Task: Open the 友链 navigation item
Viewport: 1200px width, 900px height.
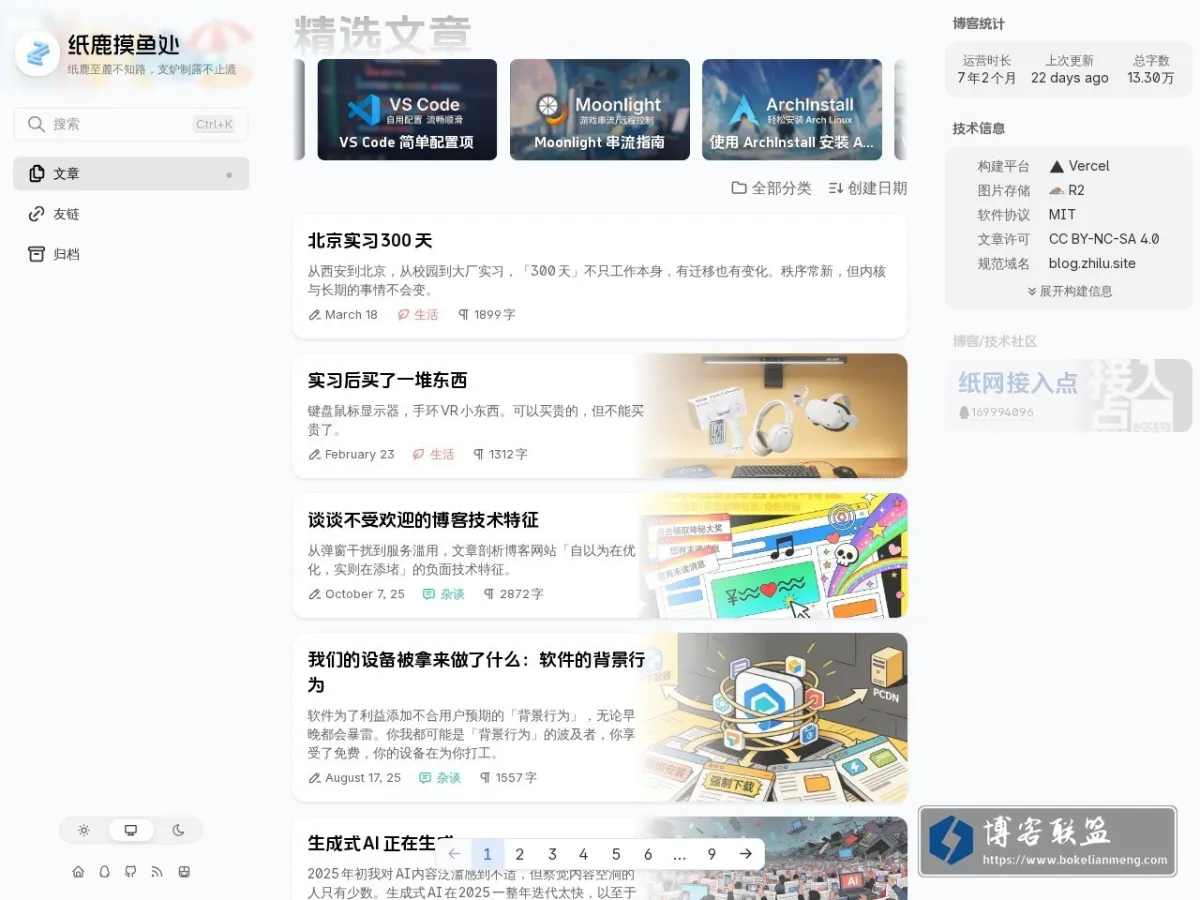Action: 131,214
